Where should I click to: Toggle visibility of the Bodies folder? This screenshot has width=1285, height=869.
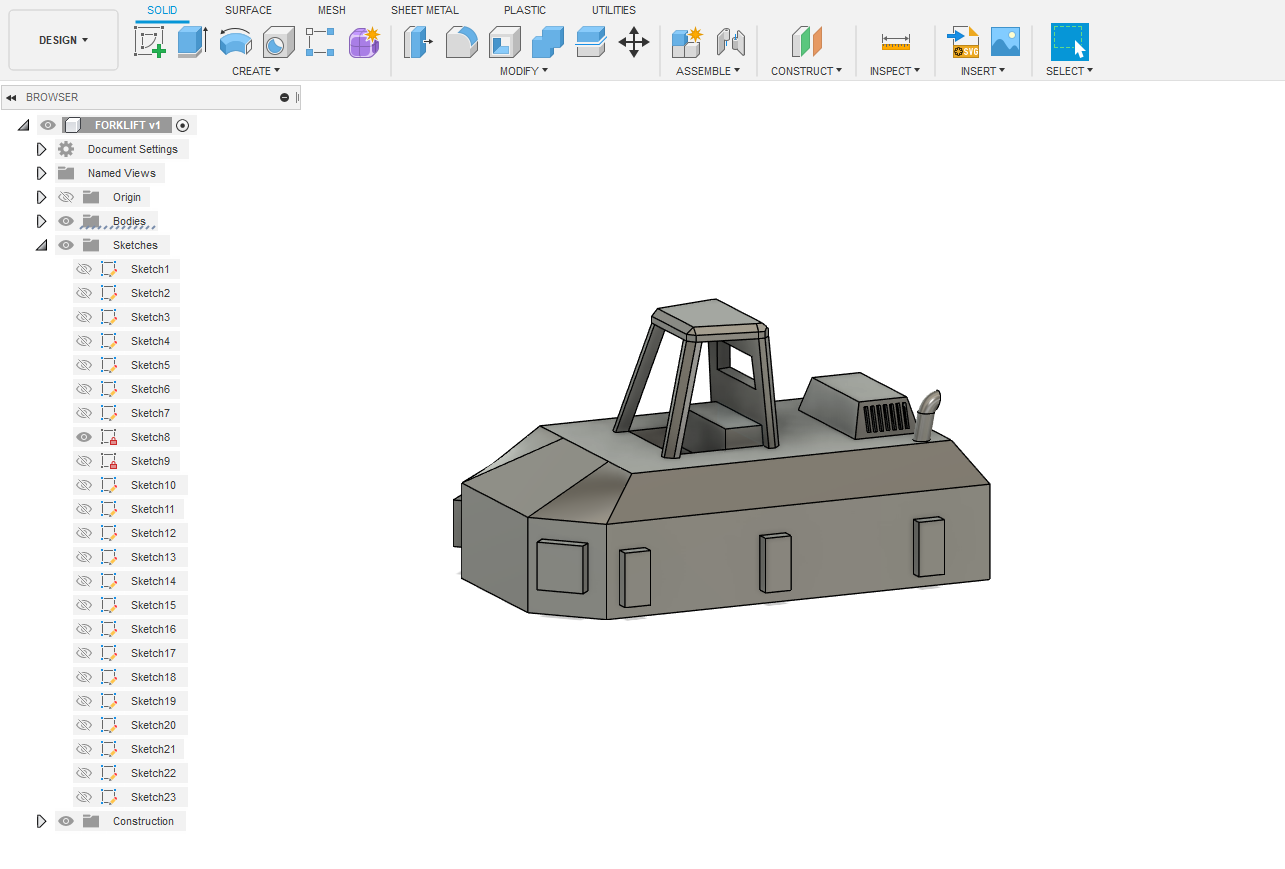pos(65,220)
